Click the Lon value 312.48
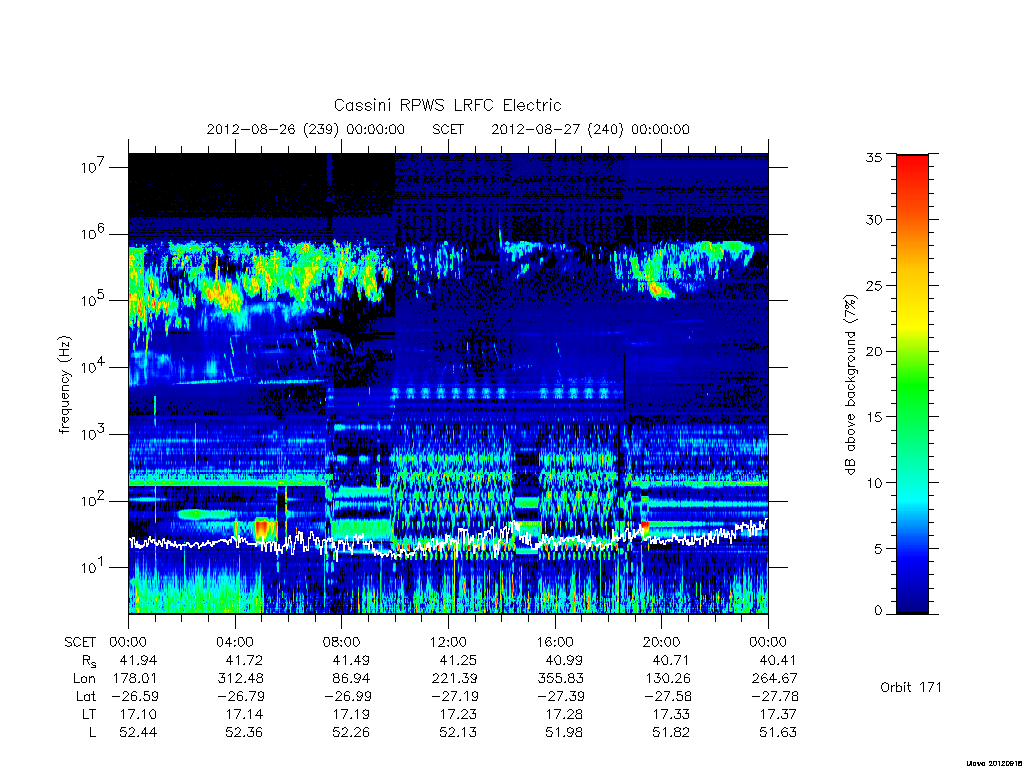Viewport: 1024px width, 768px height. (x=242, y=679)
